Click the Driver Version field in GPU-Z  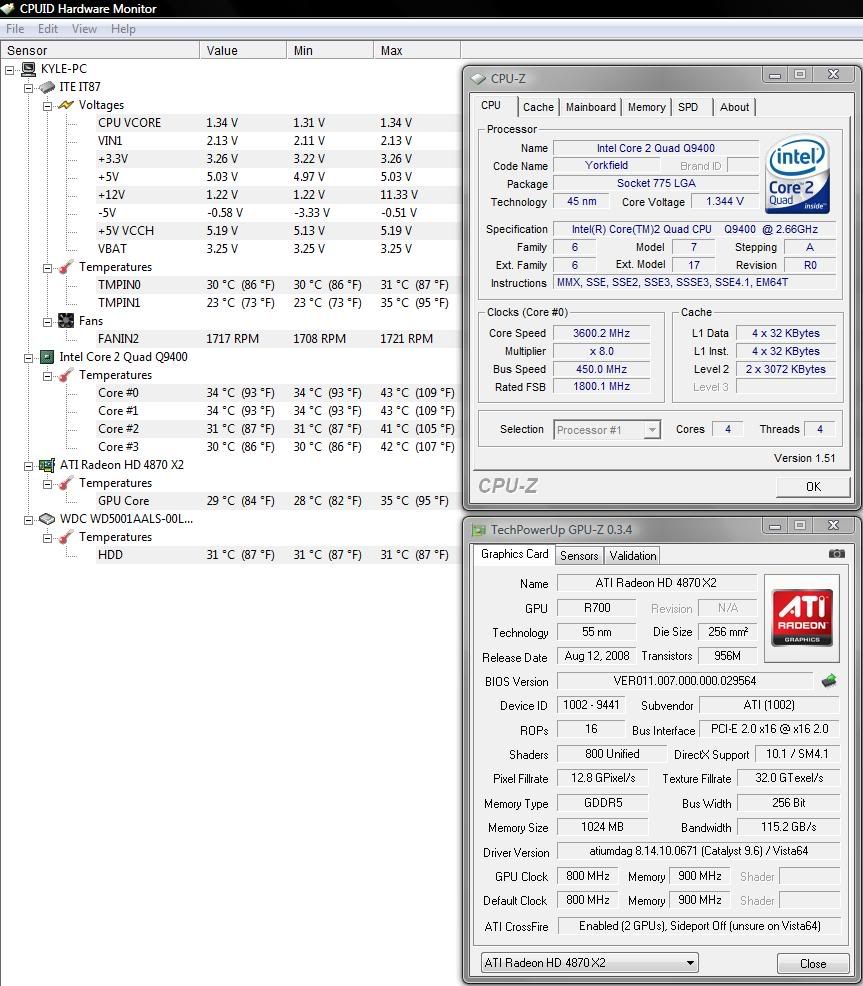click(698, 851)
